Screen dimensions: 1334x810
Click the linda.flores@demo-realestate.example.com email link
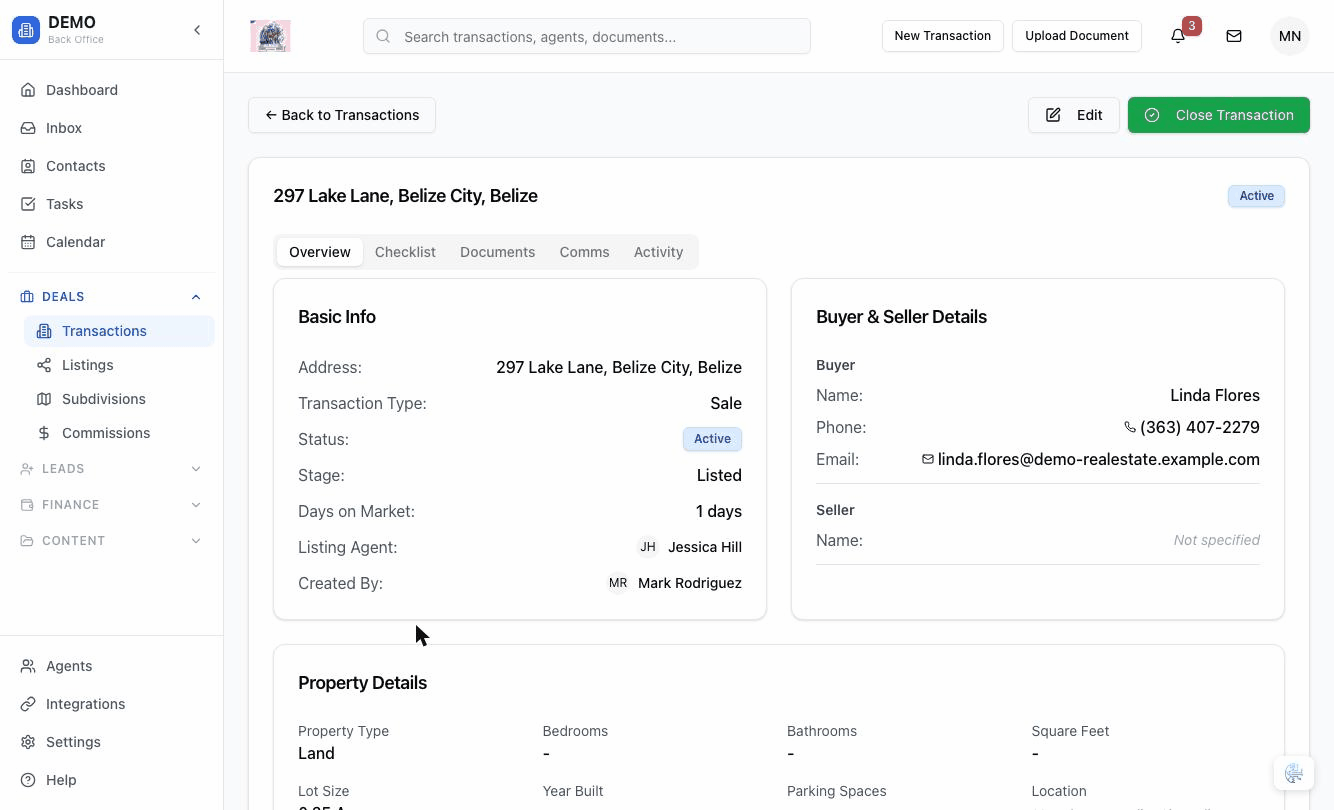point(1098,459)
